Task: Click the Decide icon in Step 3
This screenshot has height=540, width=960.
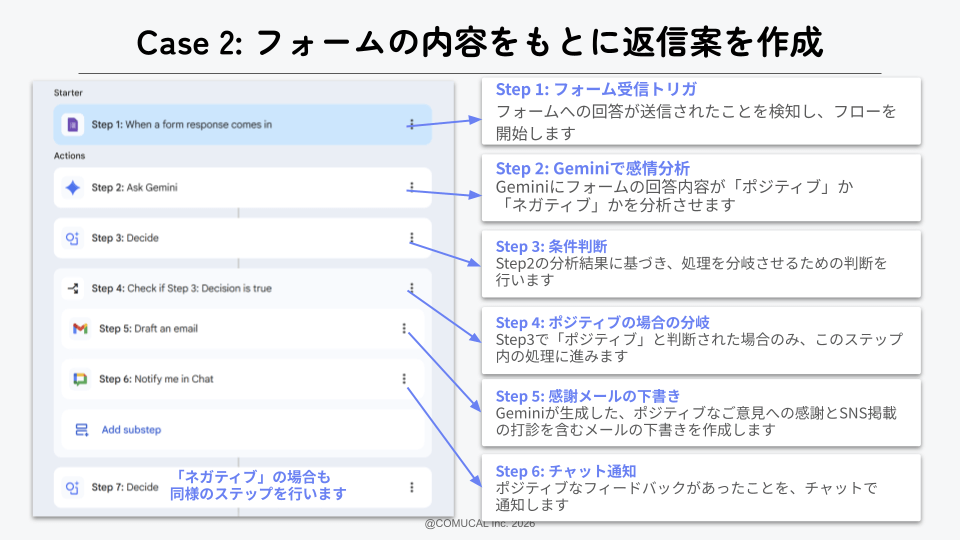Action: 72,238
